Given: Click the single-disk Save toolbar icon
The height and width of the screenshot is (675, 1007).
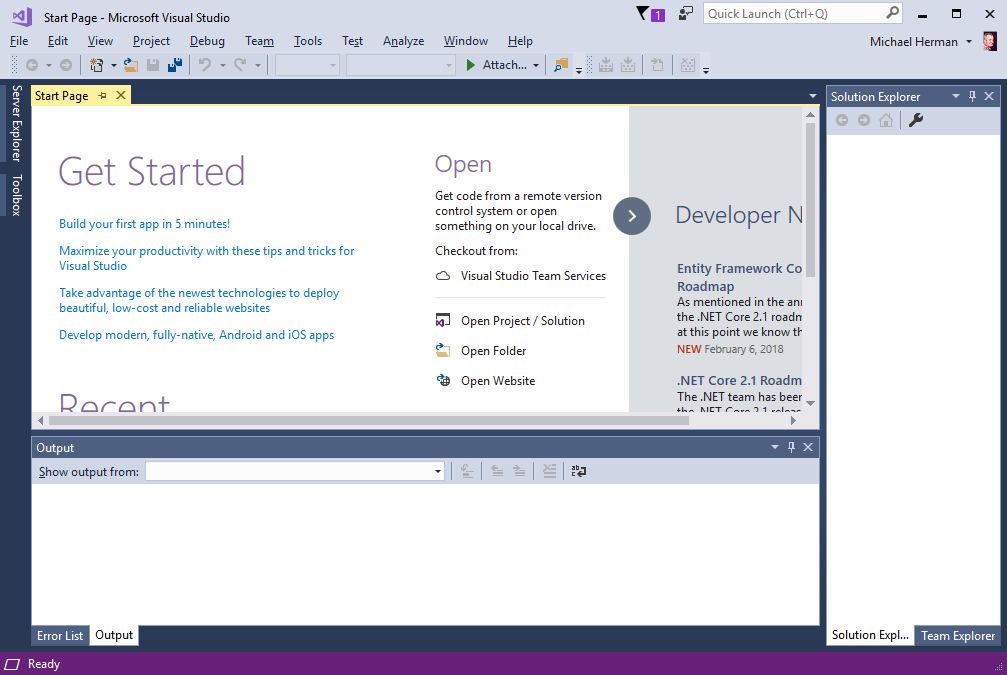Looking at the screenshot, I should (153, 65).
